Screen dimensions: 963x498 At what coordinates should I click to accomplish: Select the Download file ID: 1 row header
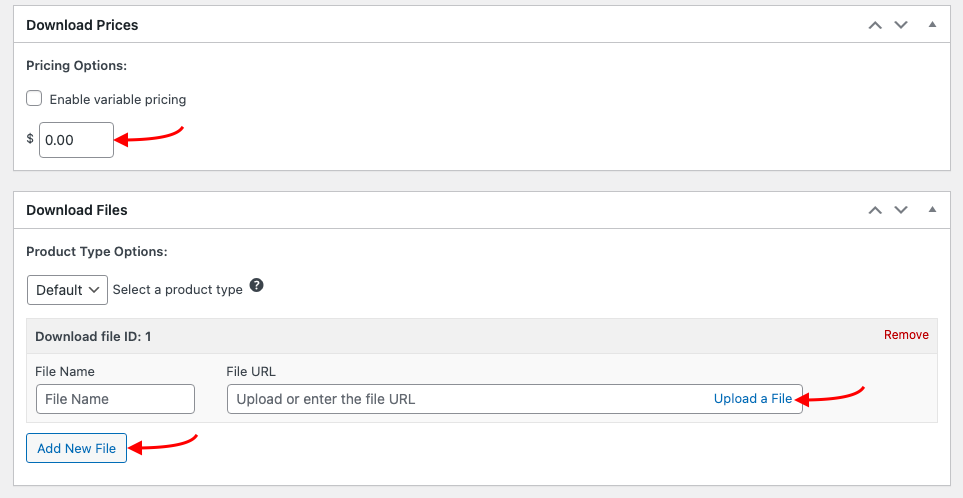pos(482,336)
